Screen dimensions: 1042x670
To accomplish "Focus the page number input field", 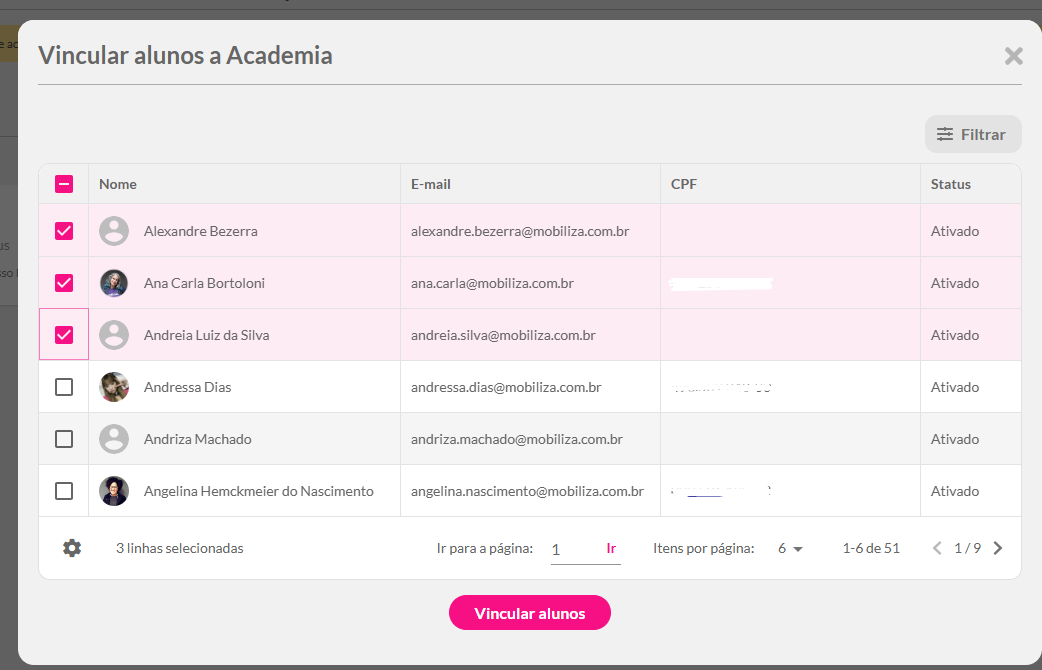I will (x=573, y=549).
